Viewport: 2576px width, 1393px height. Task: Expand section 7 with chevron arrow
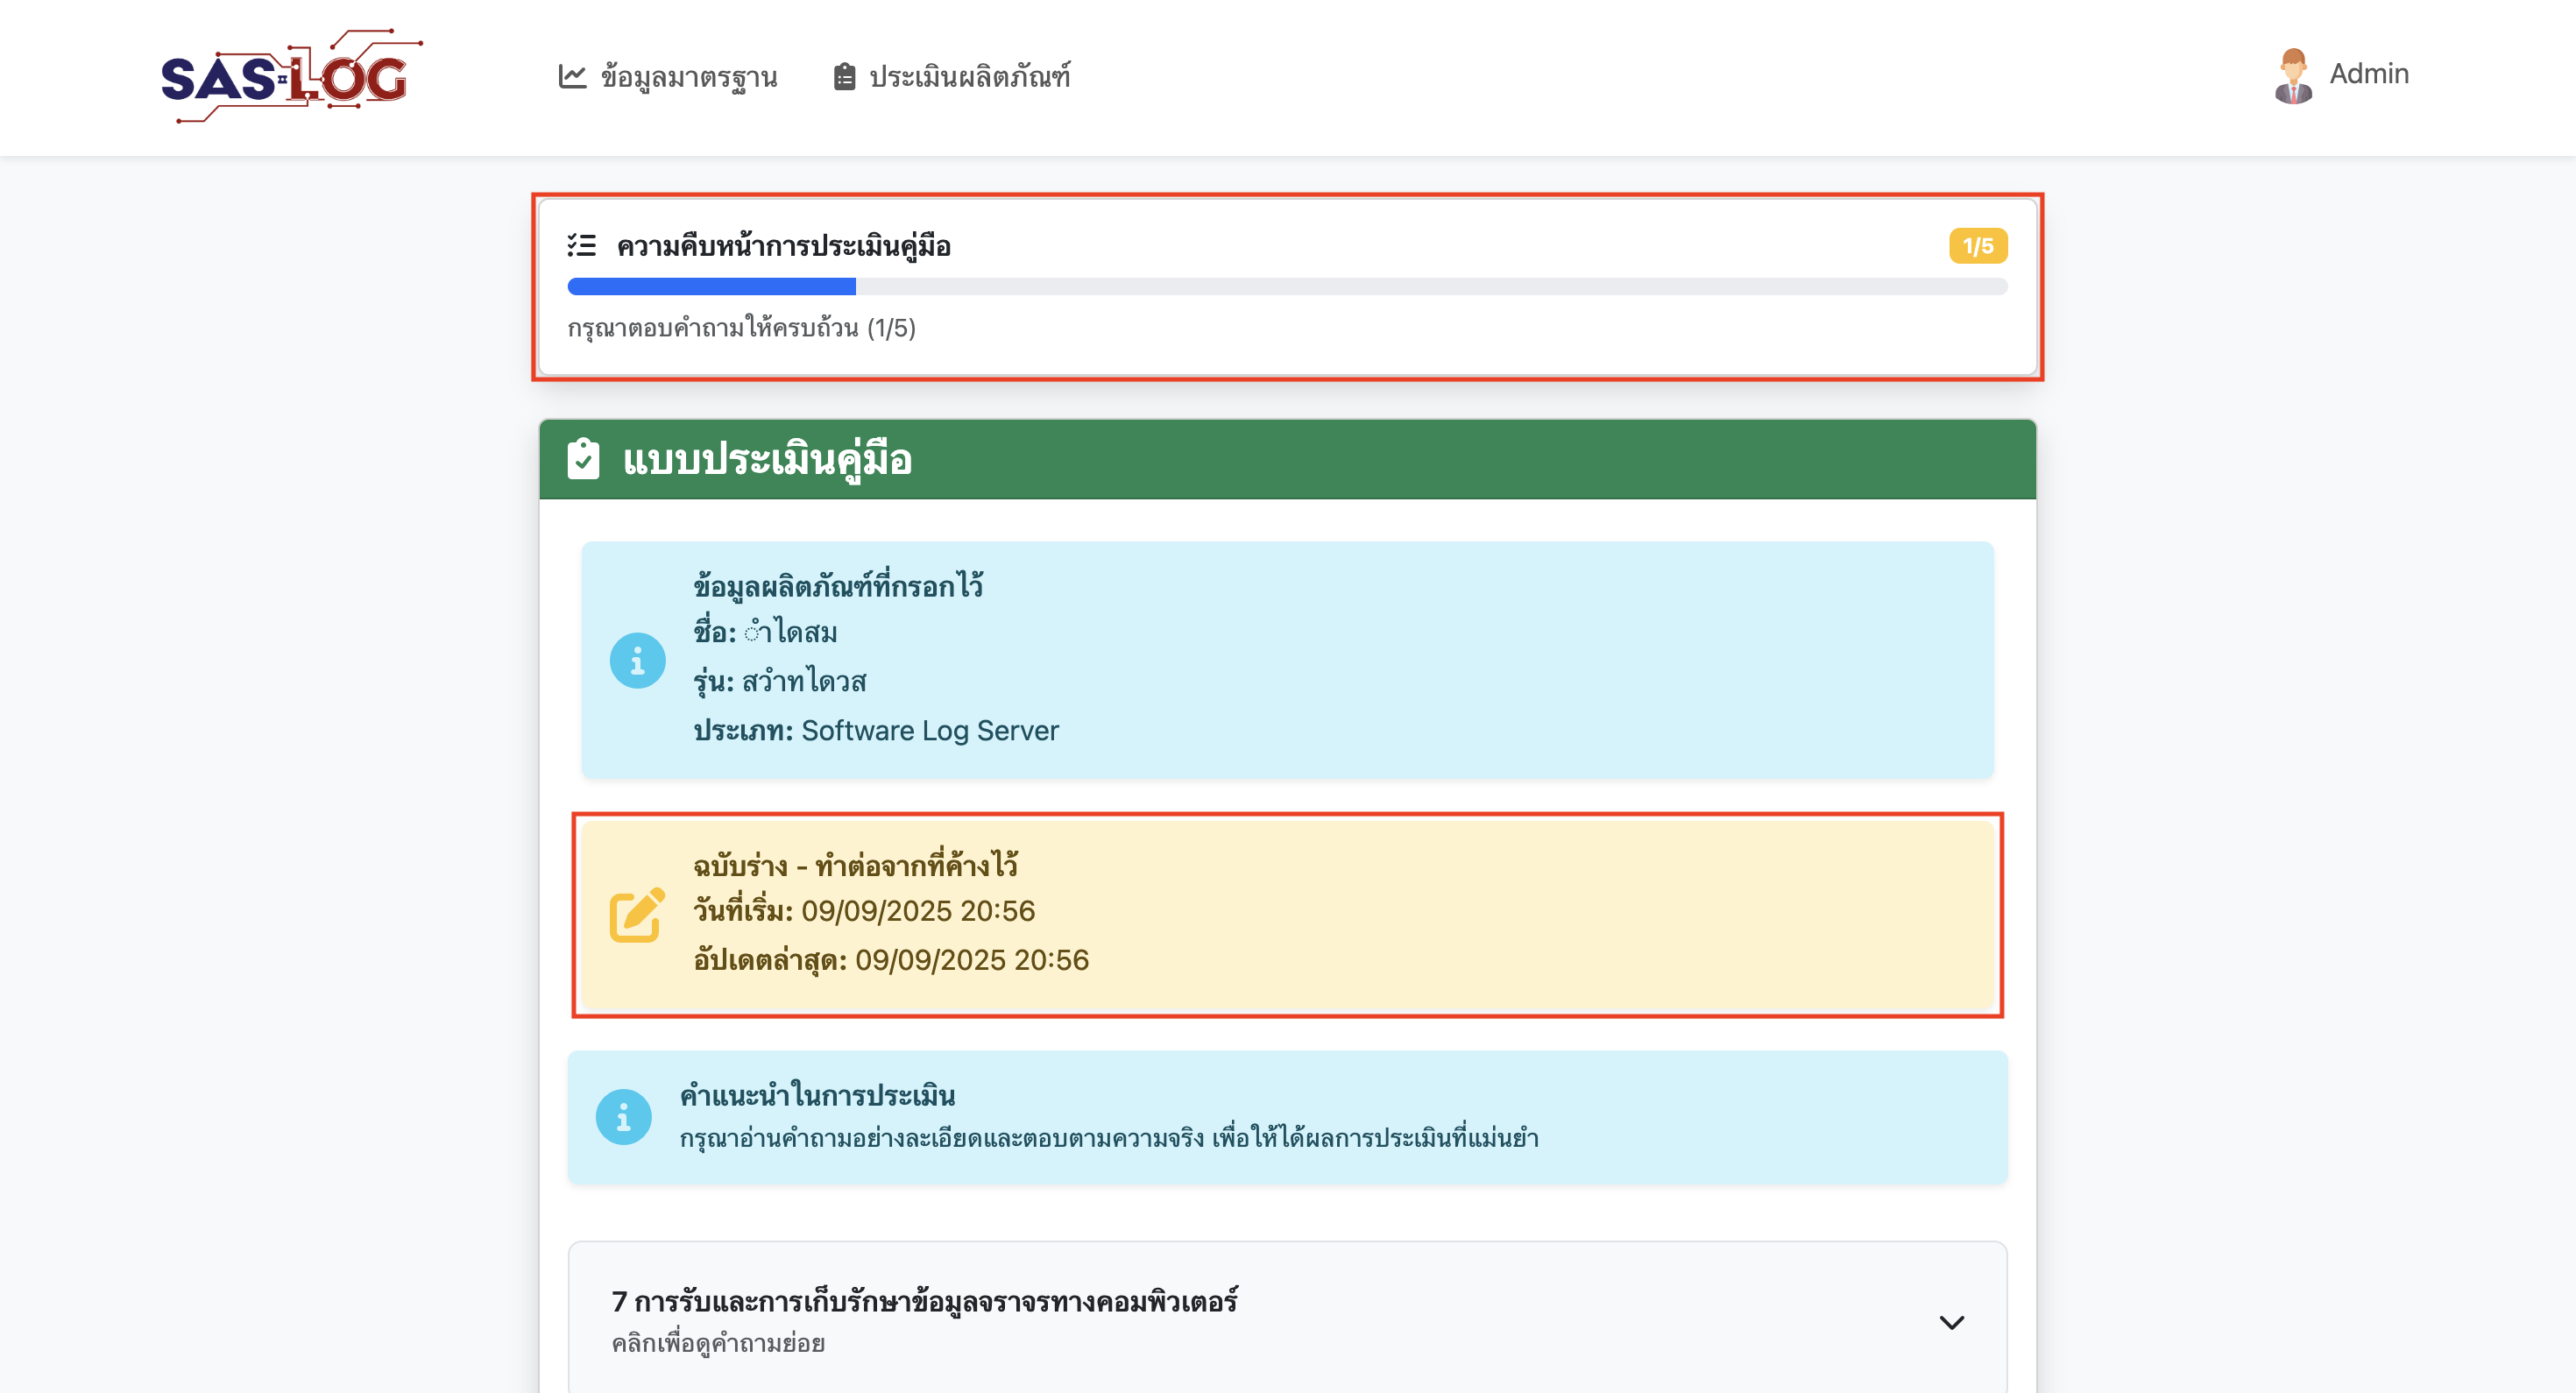(x=1951, y=1322)
